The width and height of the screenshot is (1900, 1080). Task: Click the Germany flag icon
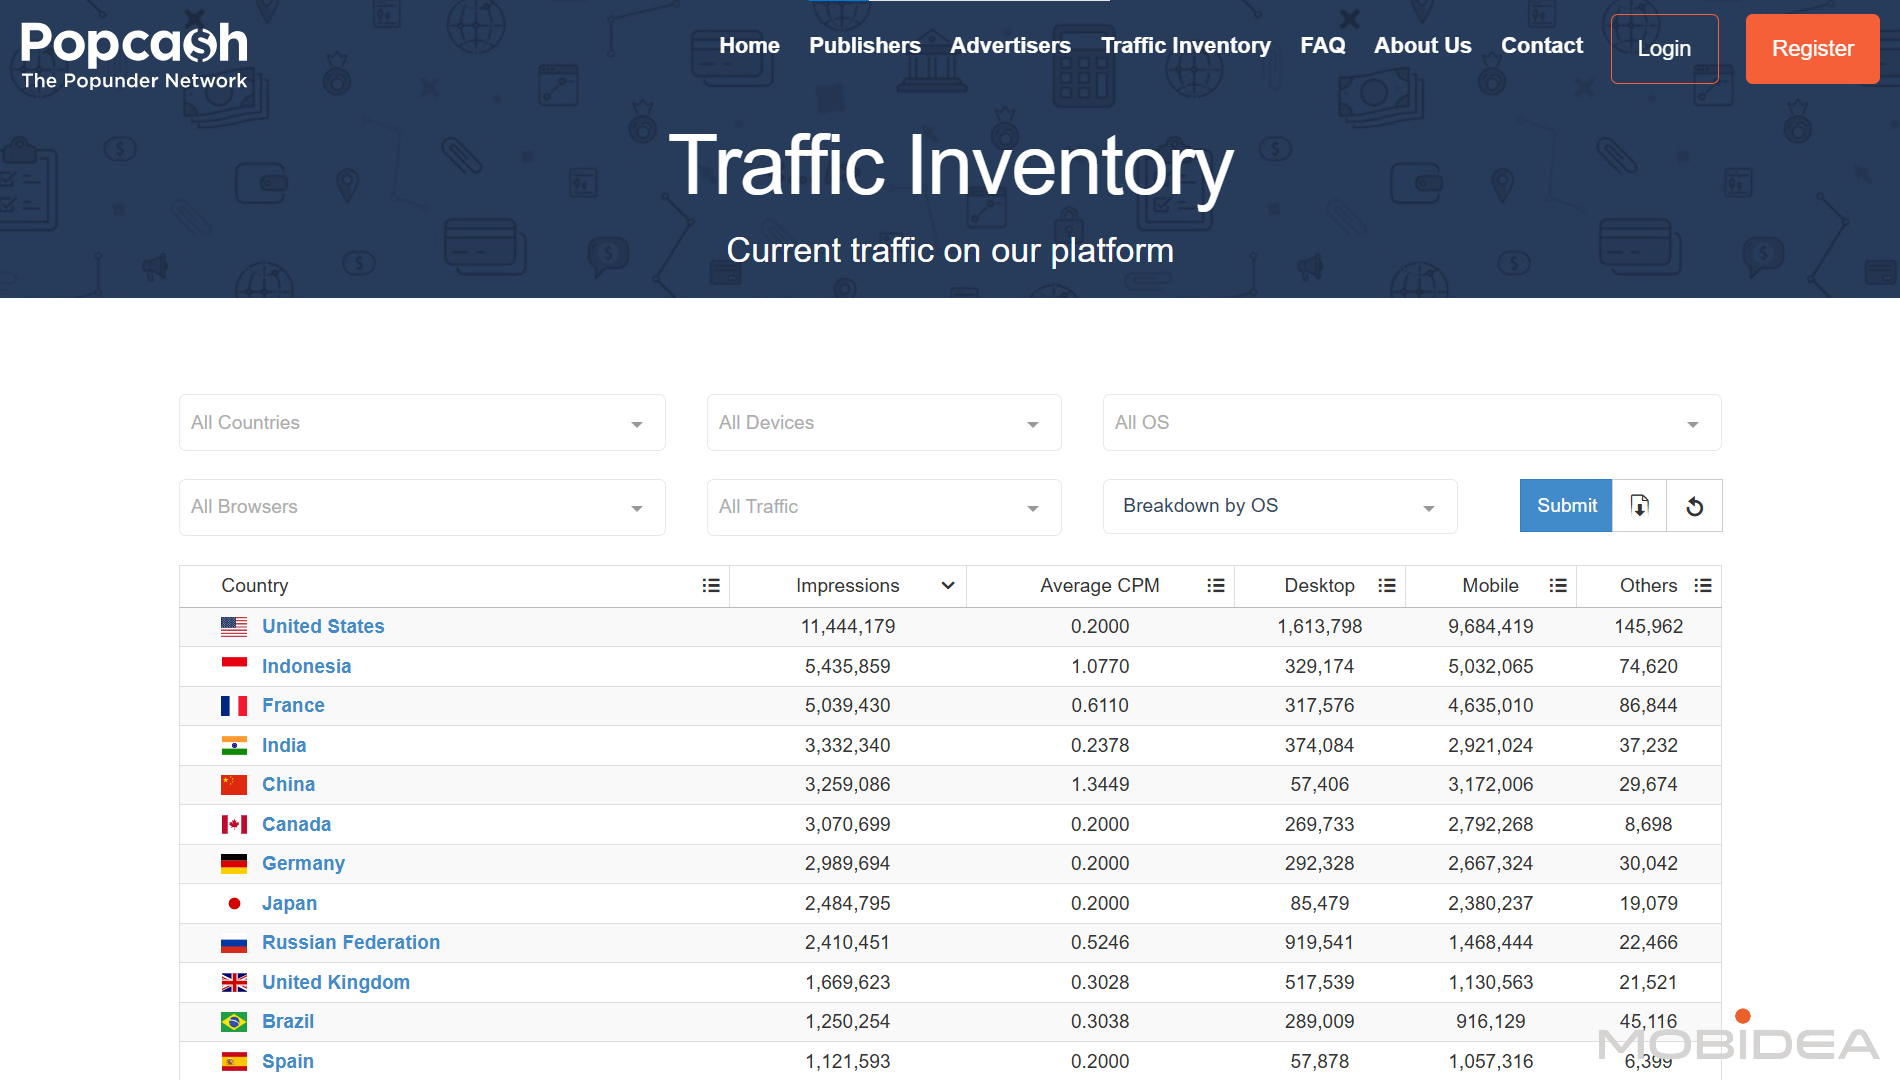coord(234,863)
